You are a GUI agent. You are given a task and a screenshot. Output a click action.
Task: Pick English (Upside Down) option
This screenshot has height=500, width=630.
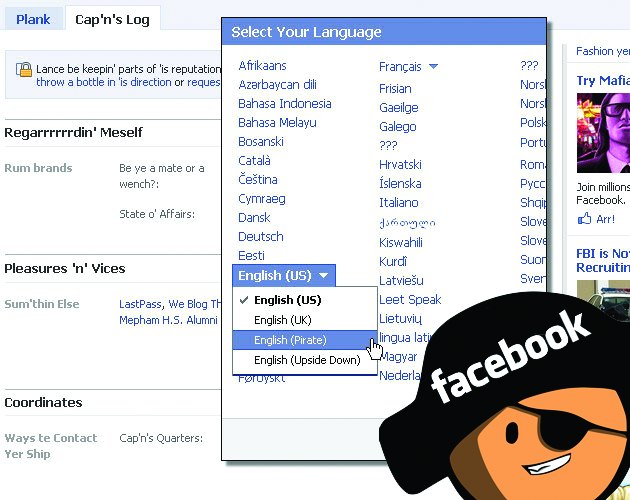[x=305, y=360]
